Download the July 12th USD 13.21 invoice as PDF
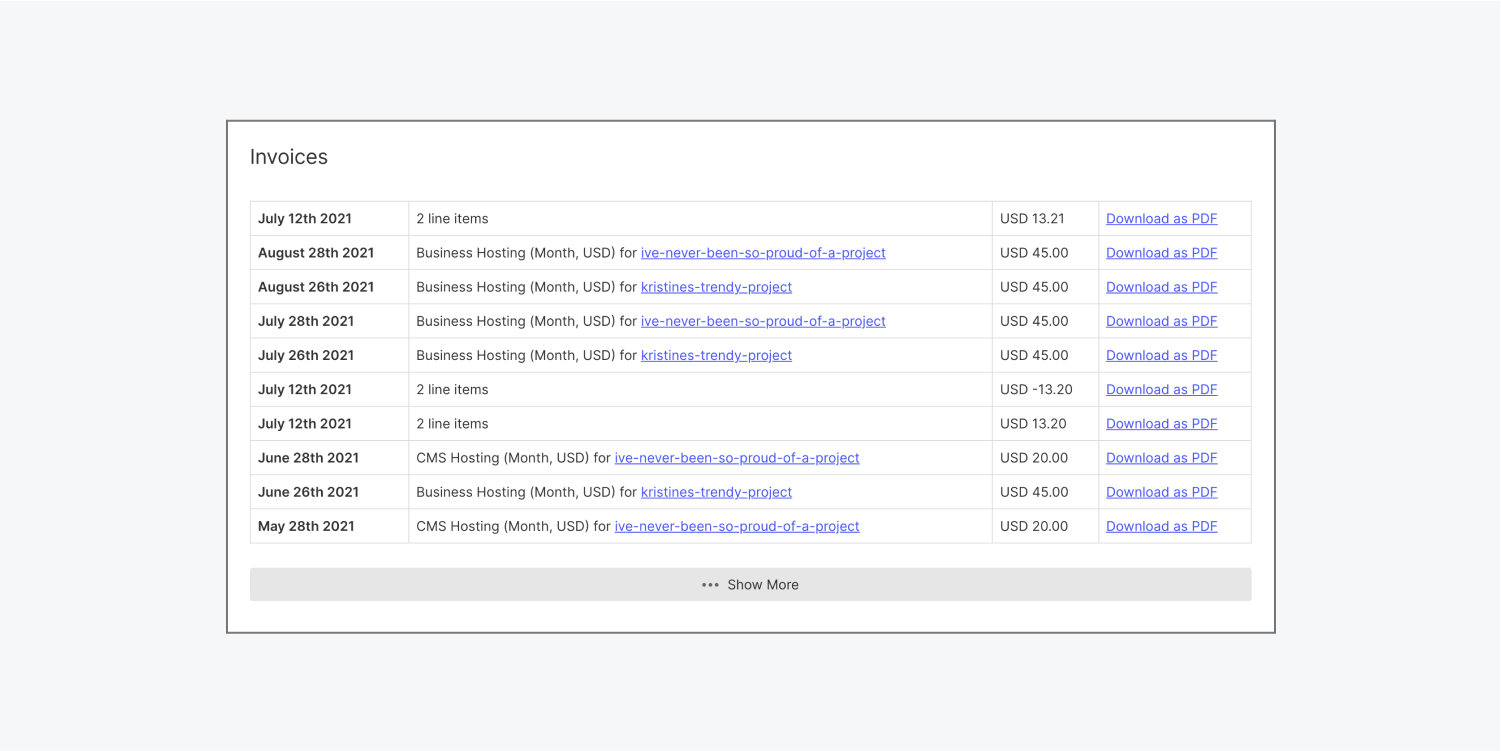Viewport: 1501px width, 751px height. (x=1161, y=218)
